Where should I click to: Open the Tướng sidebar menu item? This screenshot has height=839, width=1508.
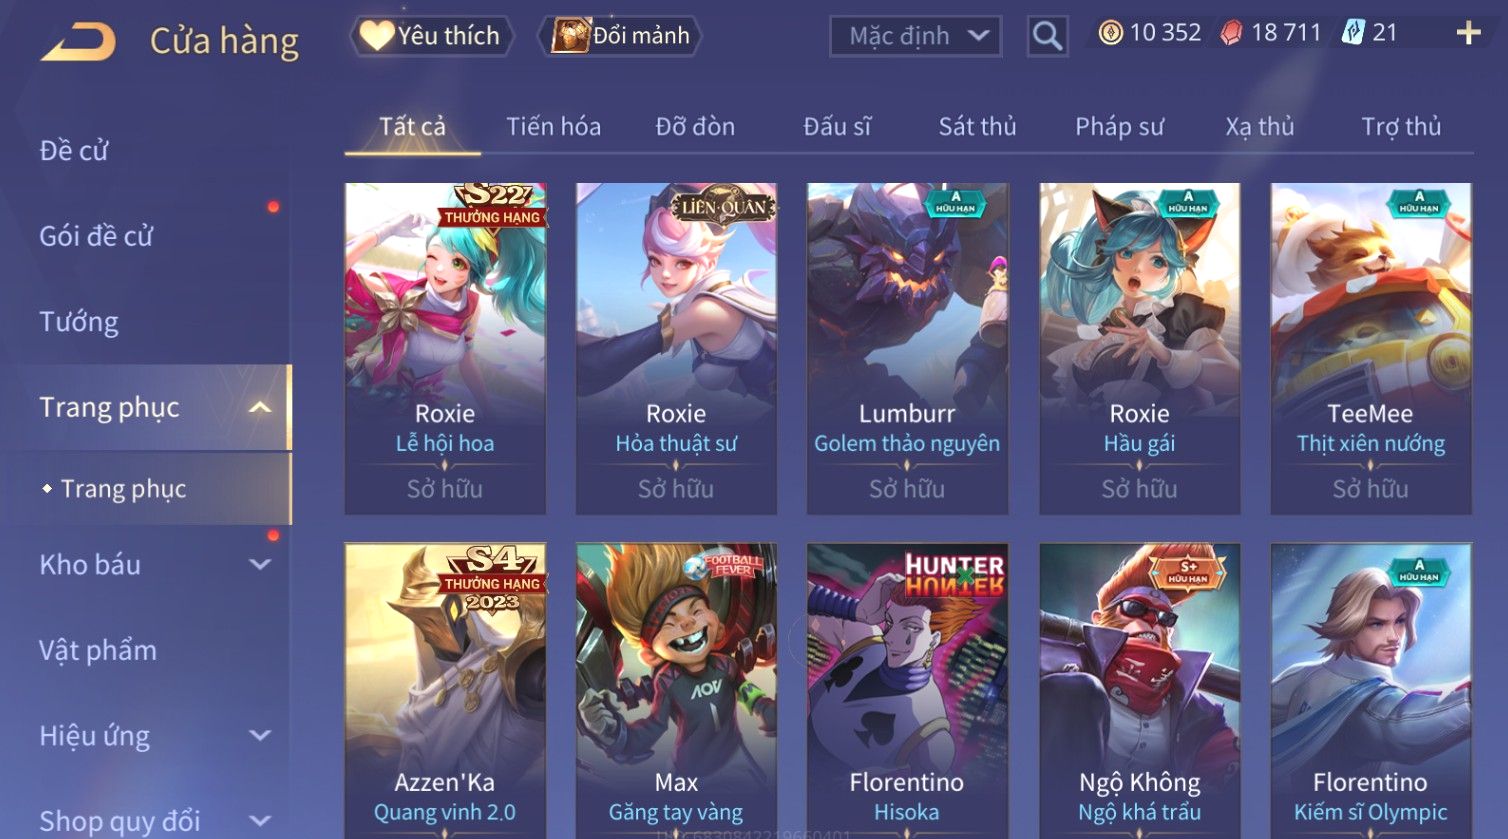[79, 322]
